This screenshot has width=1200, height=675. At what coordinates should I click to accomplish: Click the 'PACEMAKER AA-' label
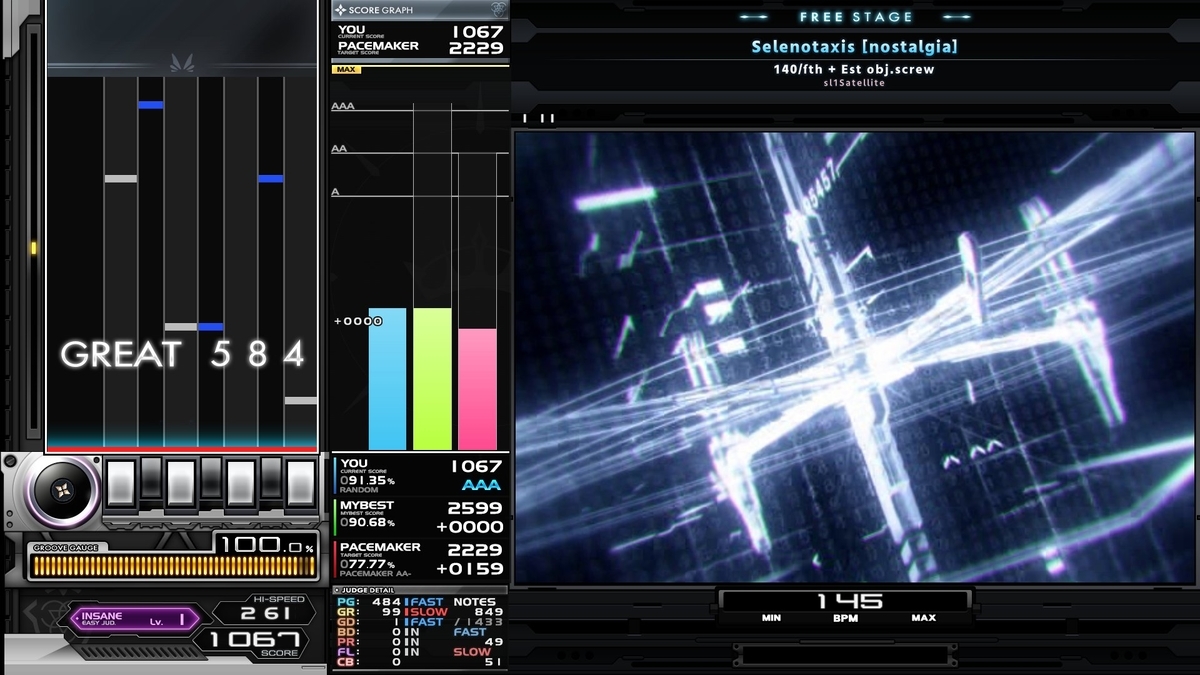377,574
